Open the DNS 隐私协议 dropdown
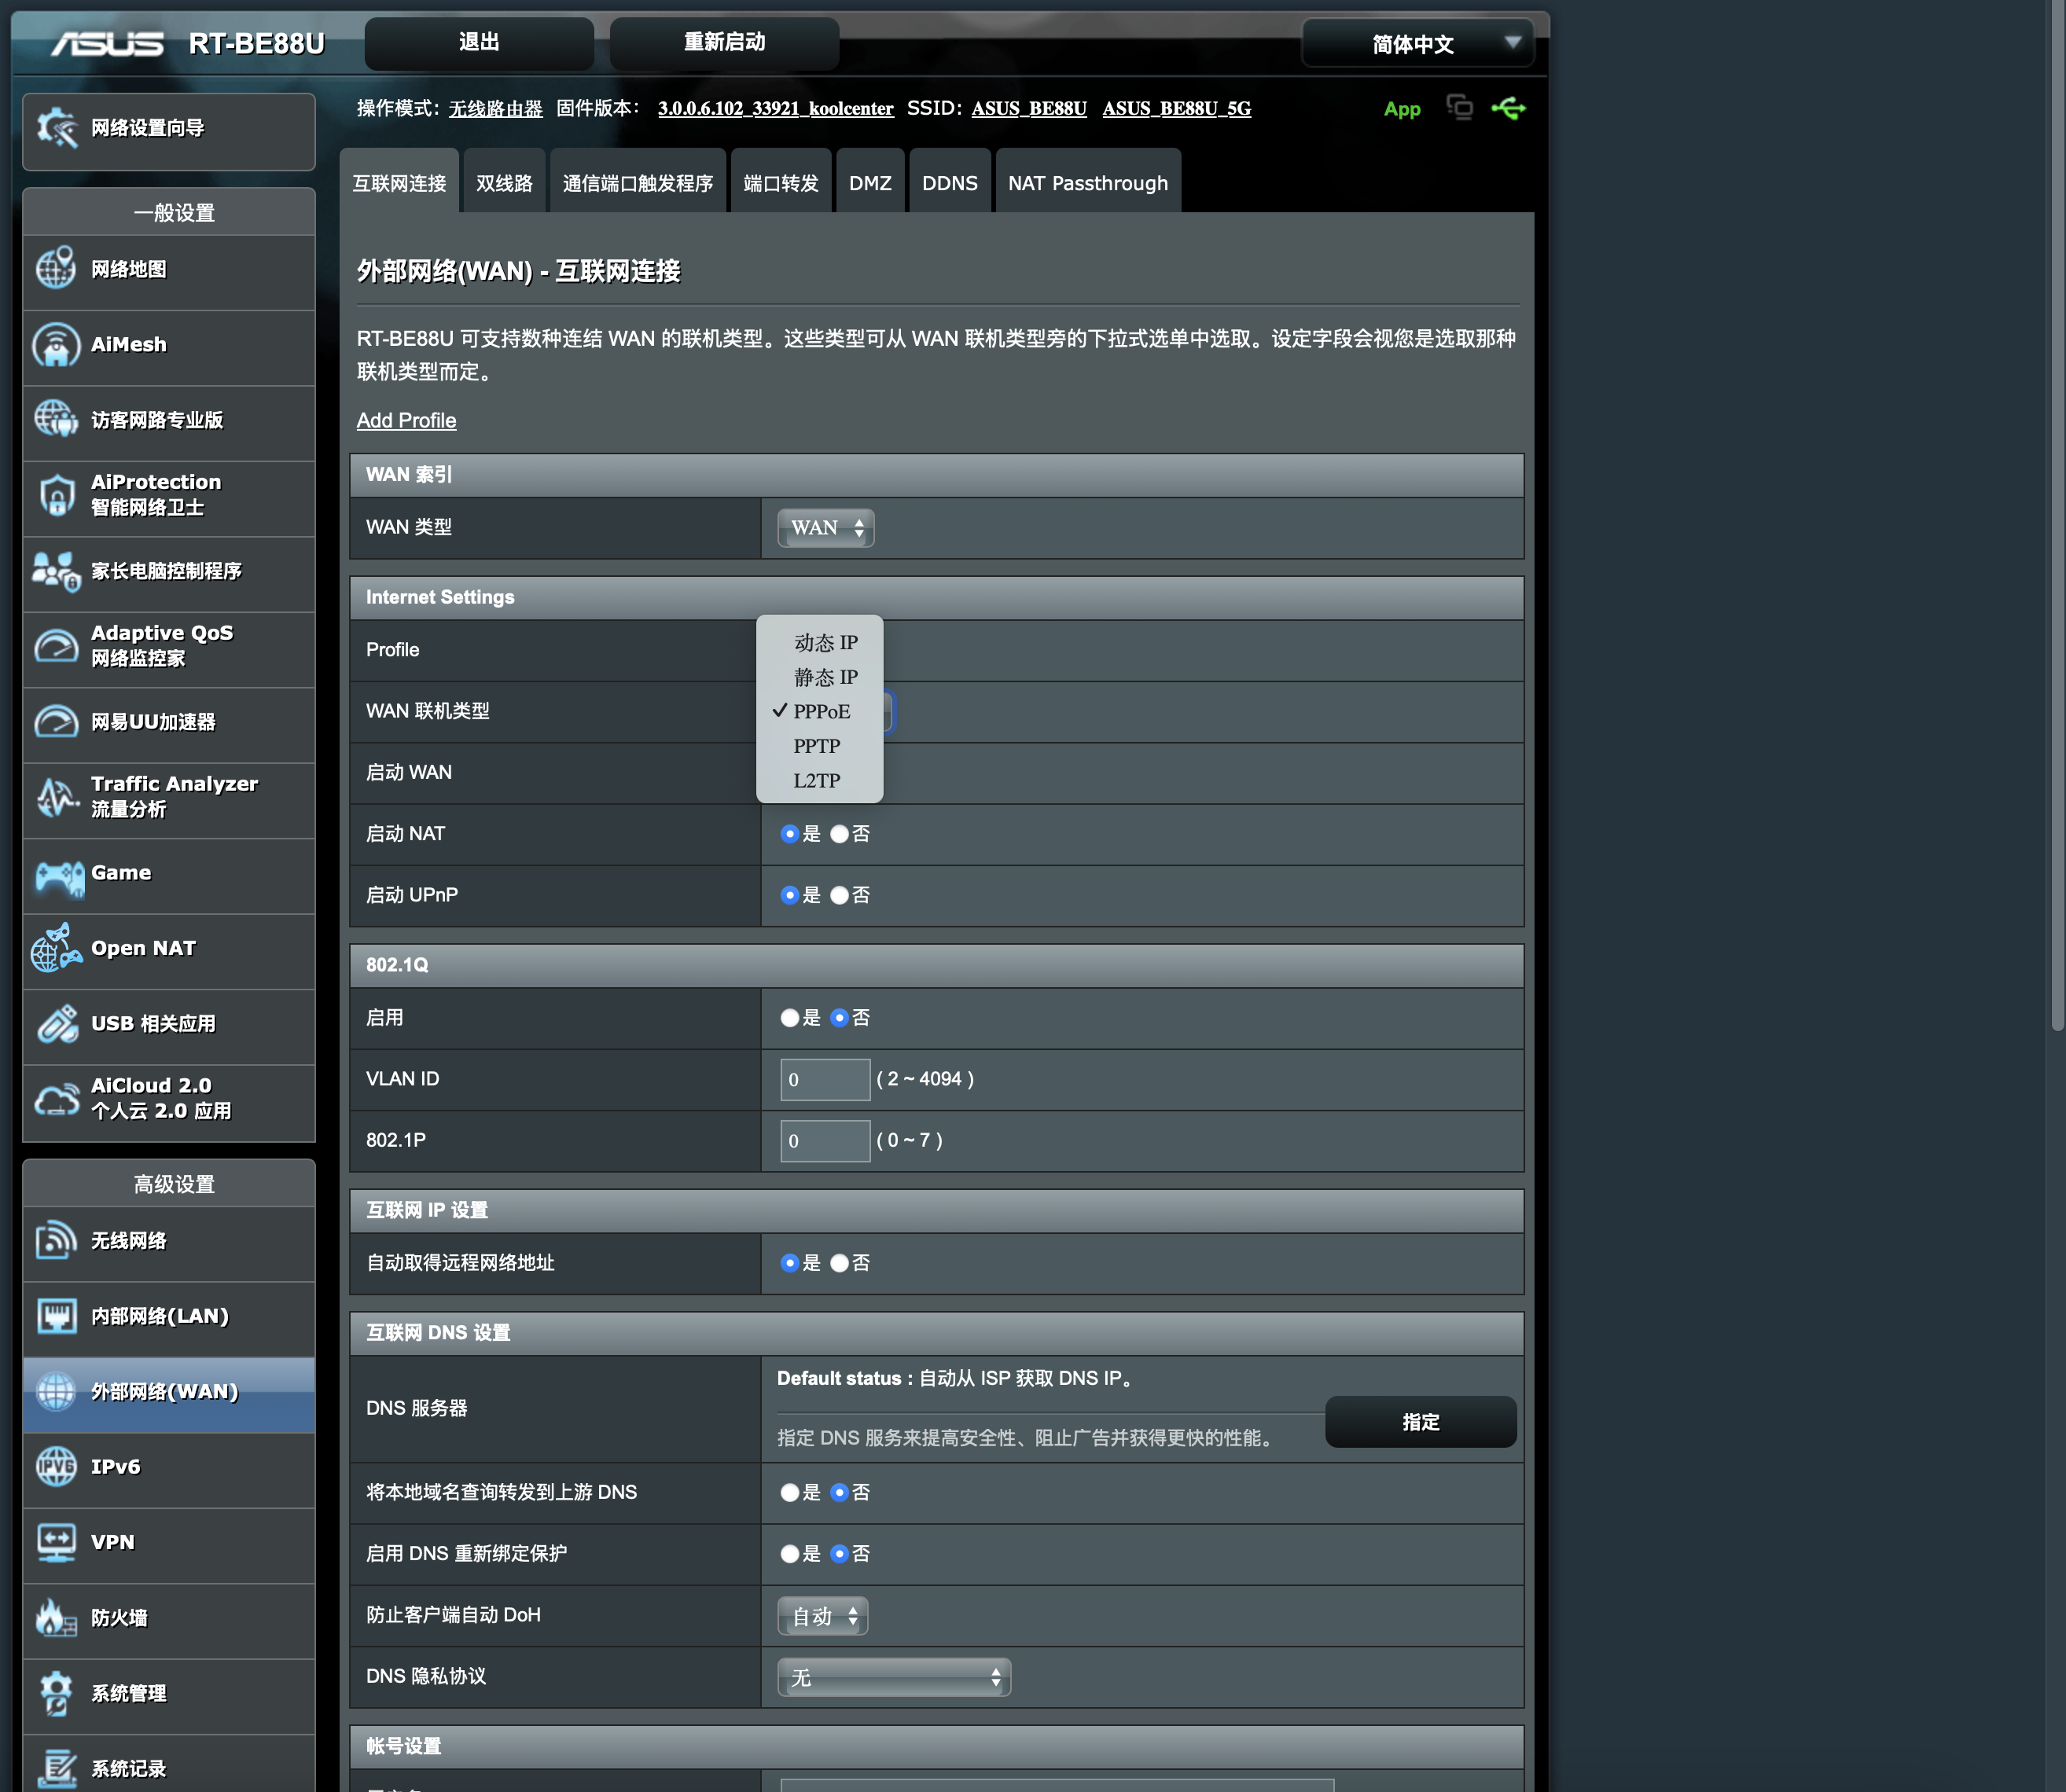This screenshot has height=1792, width=2066. [894, 1678]
